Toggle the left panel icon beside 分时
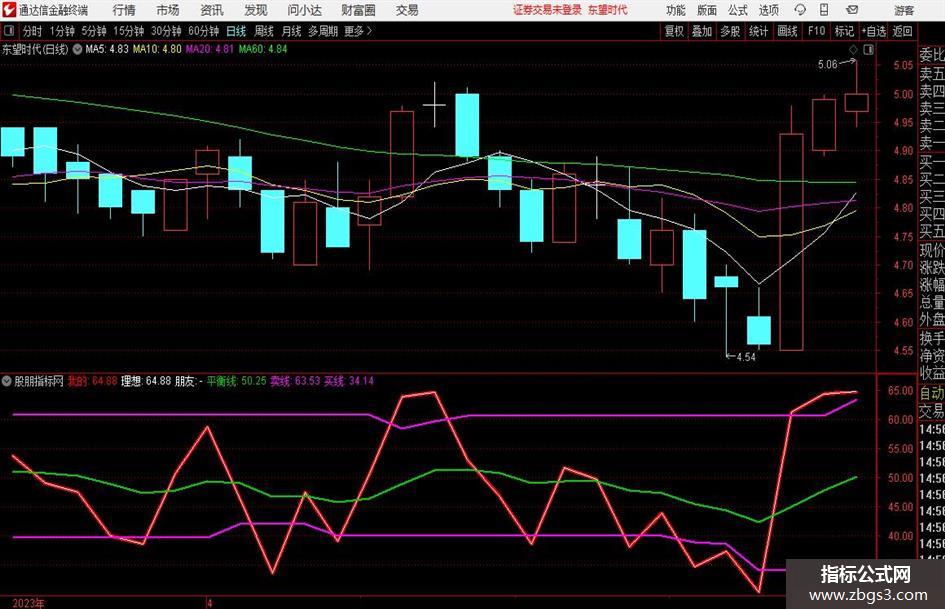The width and height of the screenshot is (945, 609). [x=8, y=31]
